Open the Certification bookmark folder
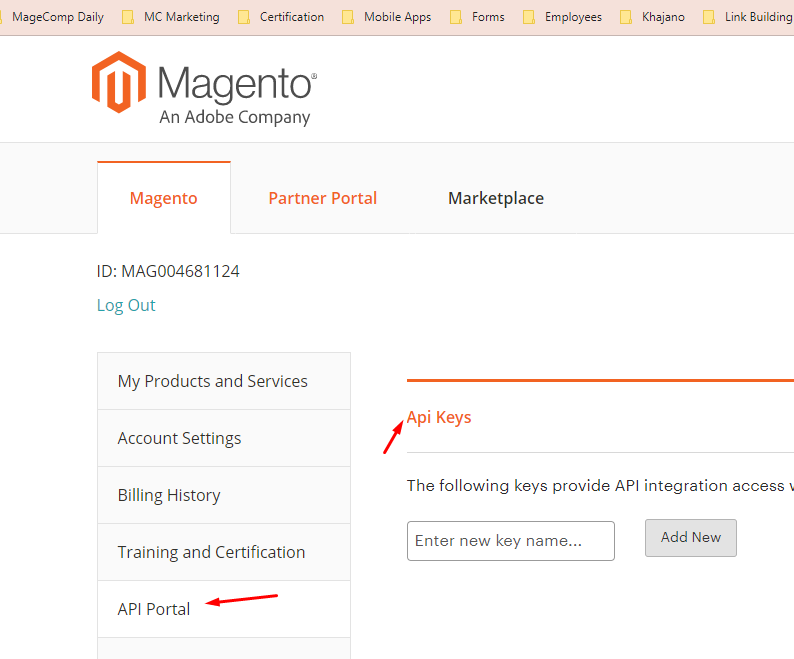This screenshot has height=659, width=794. click(x=282, y=17)
